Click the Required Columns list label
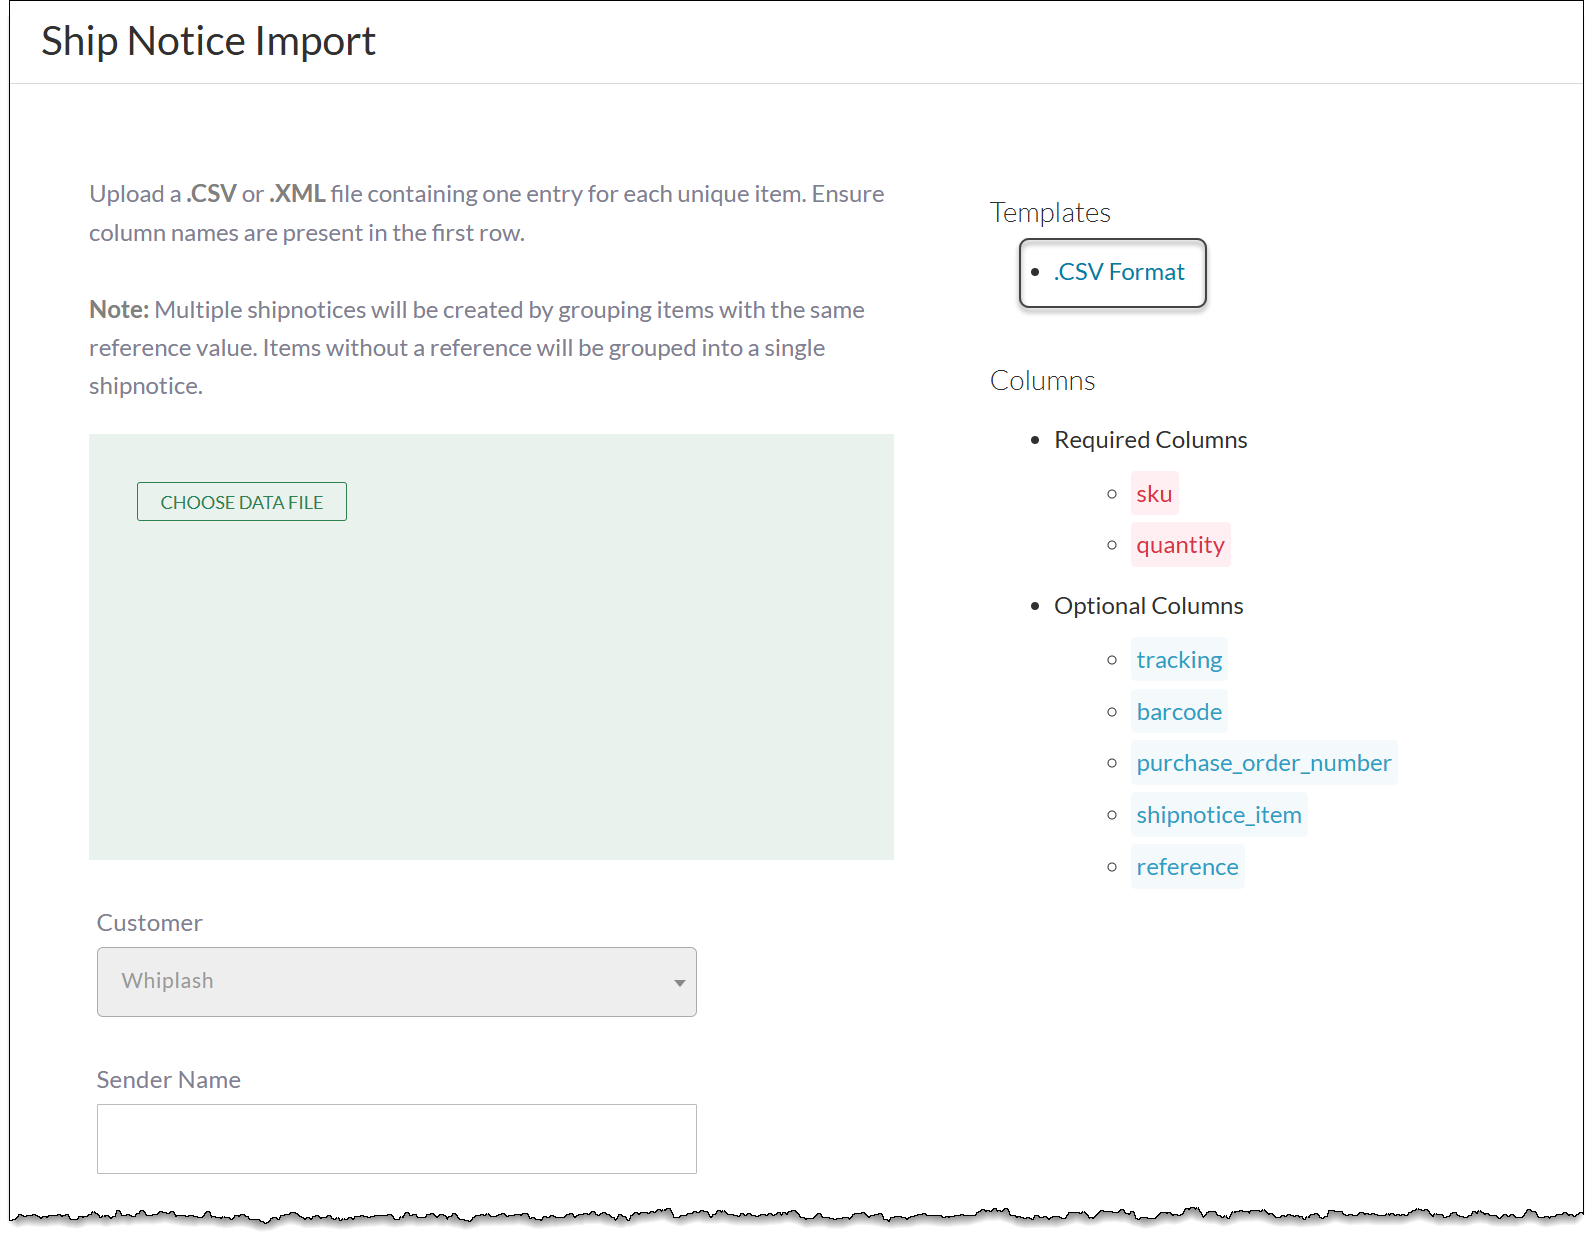 [1151, 440]
